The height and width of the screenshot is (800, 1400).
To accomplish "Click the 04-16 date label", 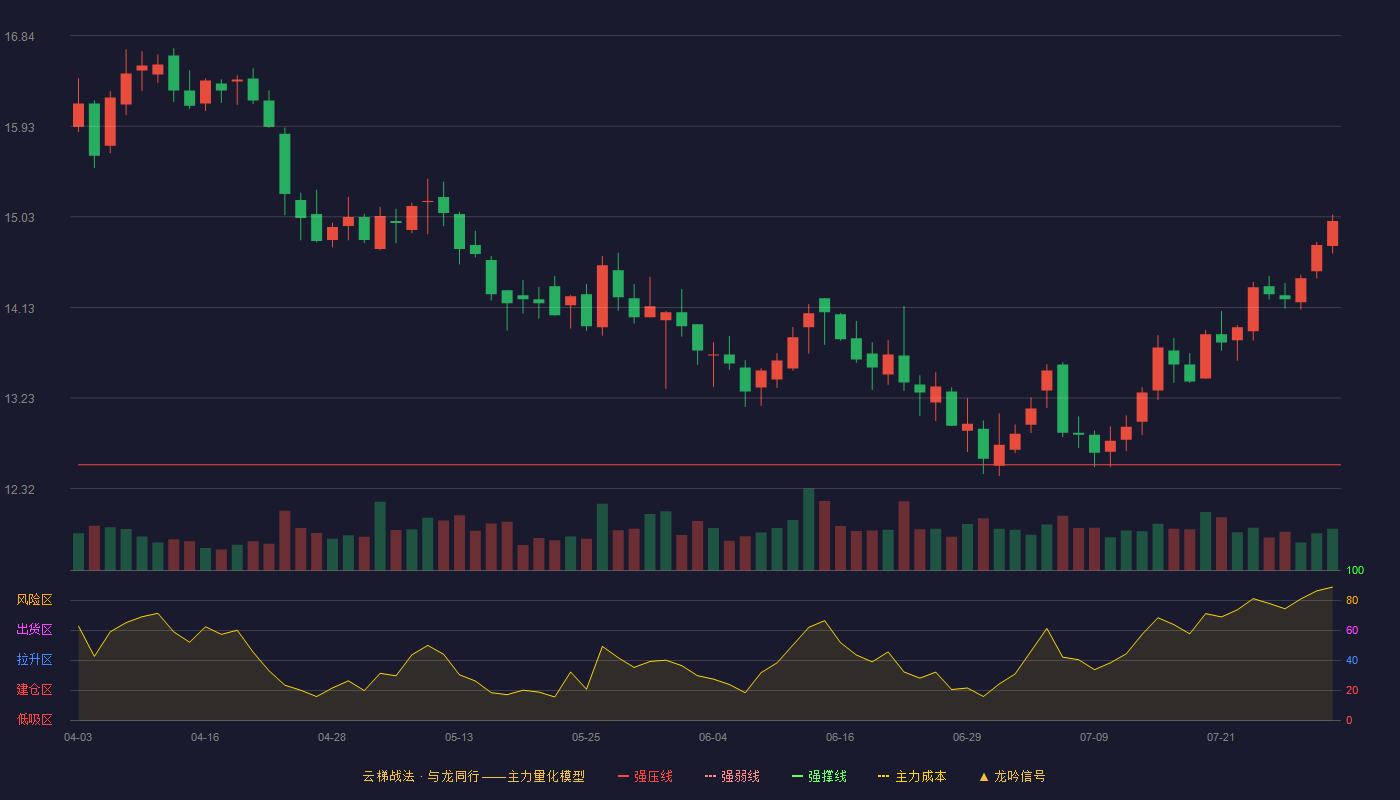I will tap(205, 737).
